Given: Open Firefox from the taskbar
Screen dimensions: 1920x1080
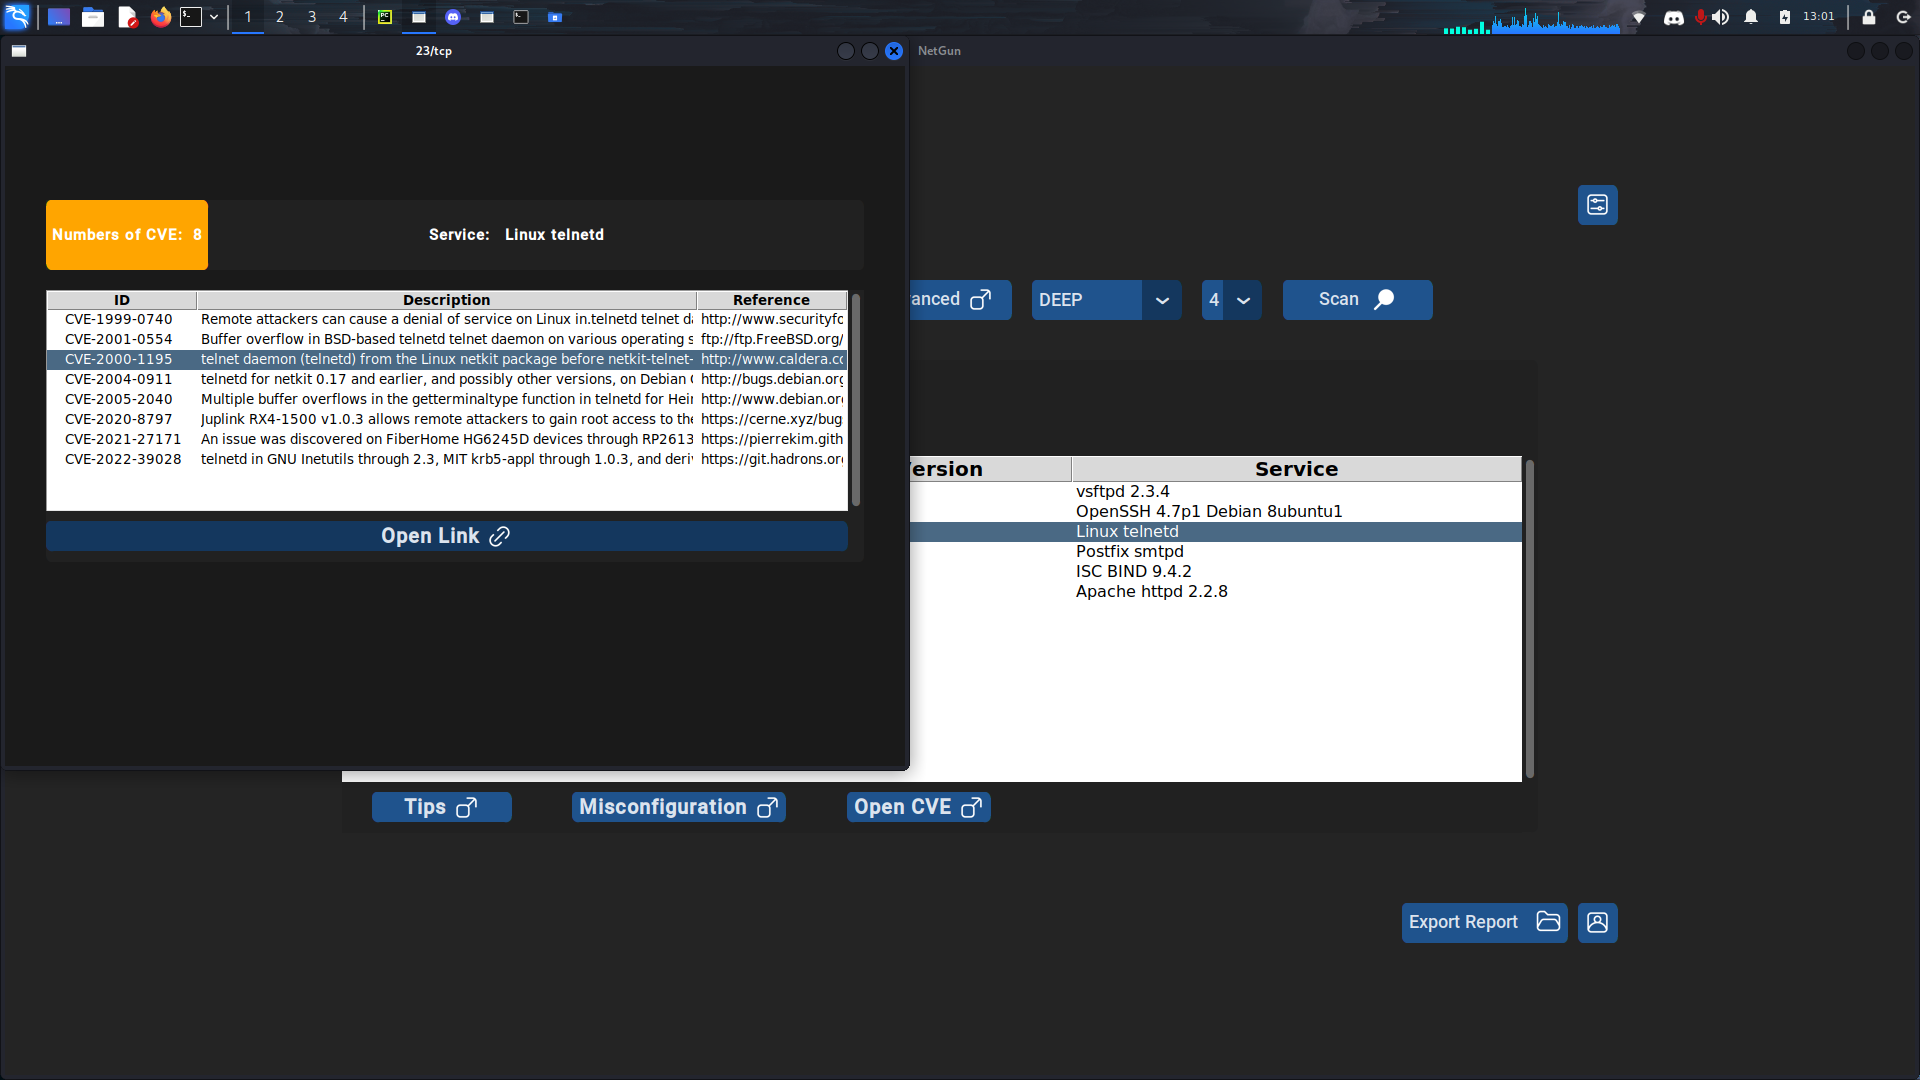Looking at the screenshot, I should (x=160, y=17).
